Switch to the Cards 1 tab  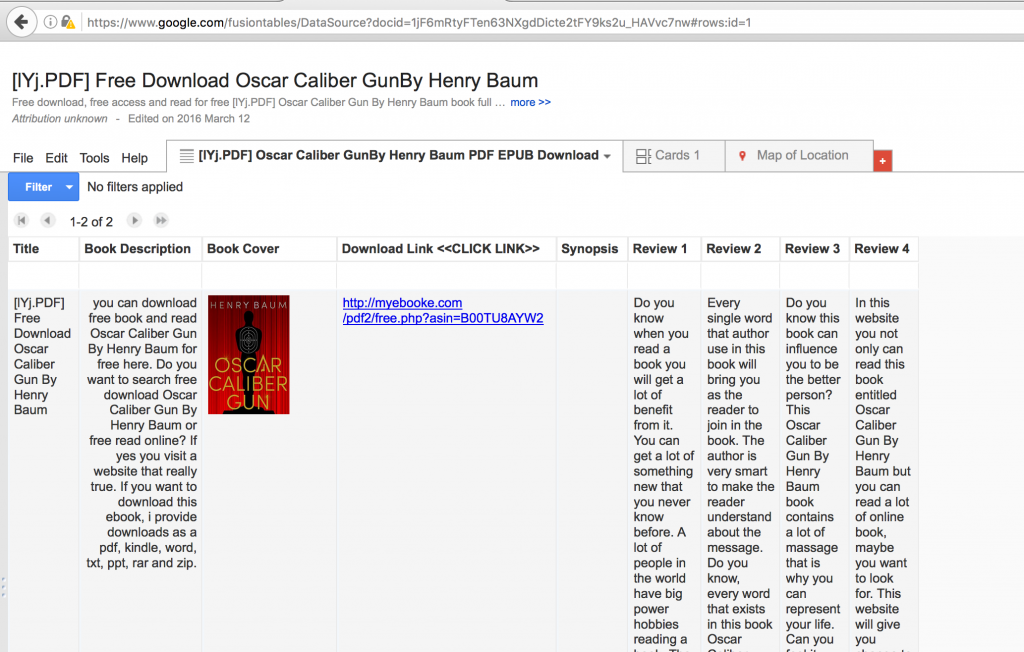coord(674,155)
